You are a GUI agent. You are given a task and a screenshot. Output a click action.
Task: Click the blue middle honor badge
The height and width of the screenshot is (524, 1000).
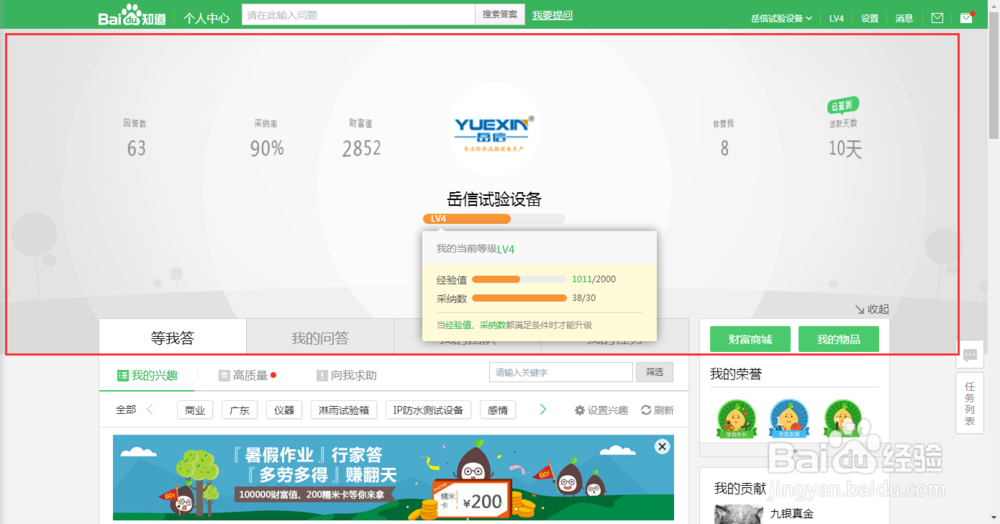pos(789,419)
